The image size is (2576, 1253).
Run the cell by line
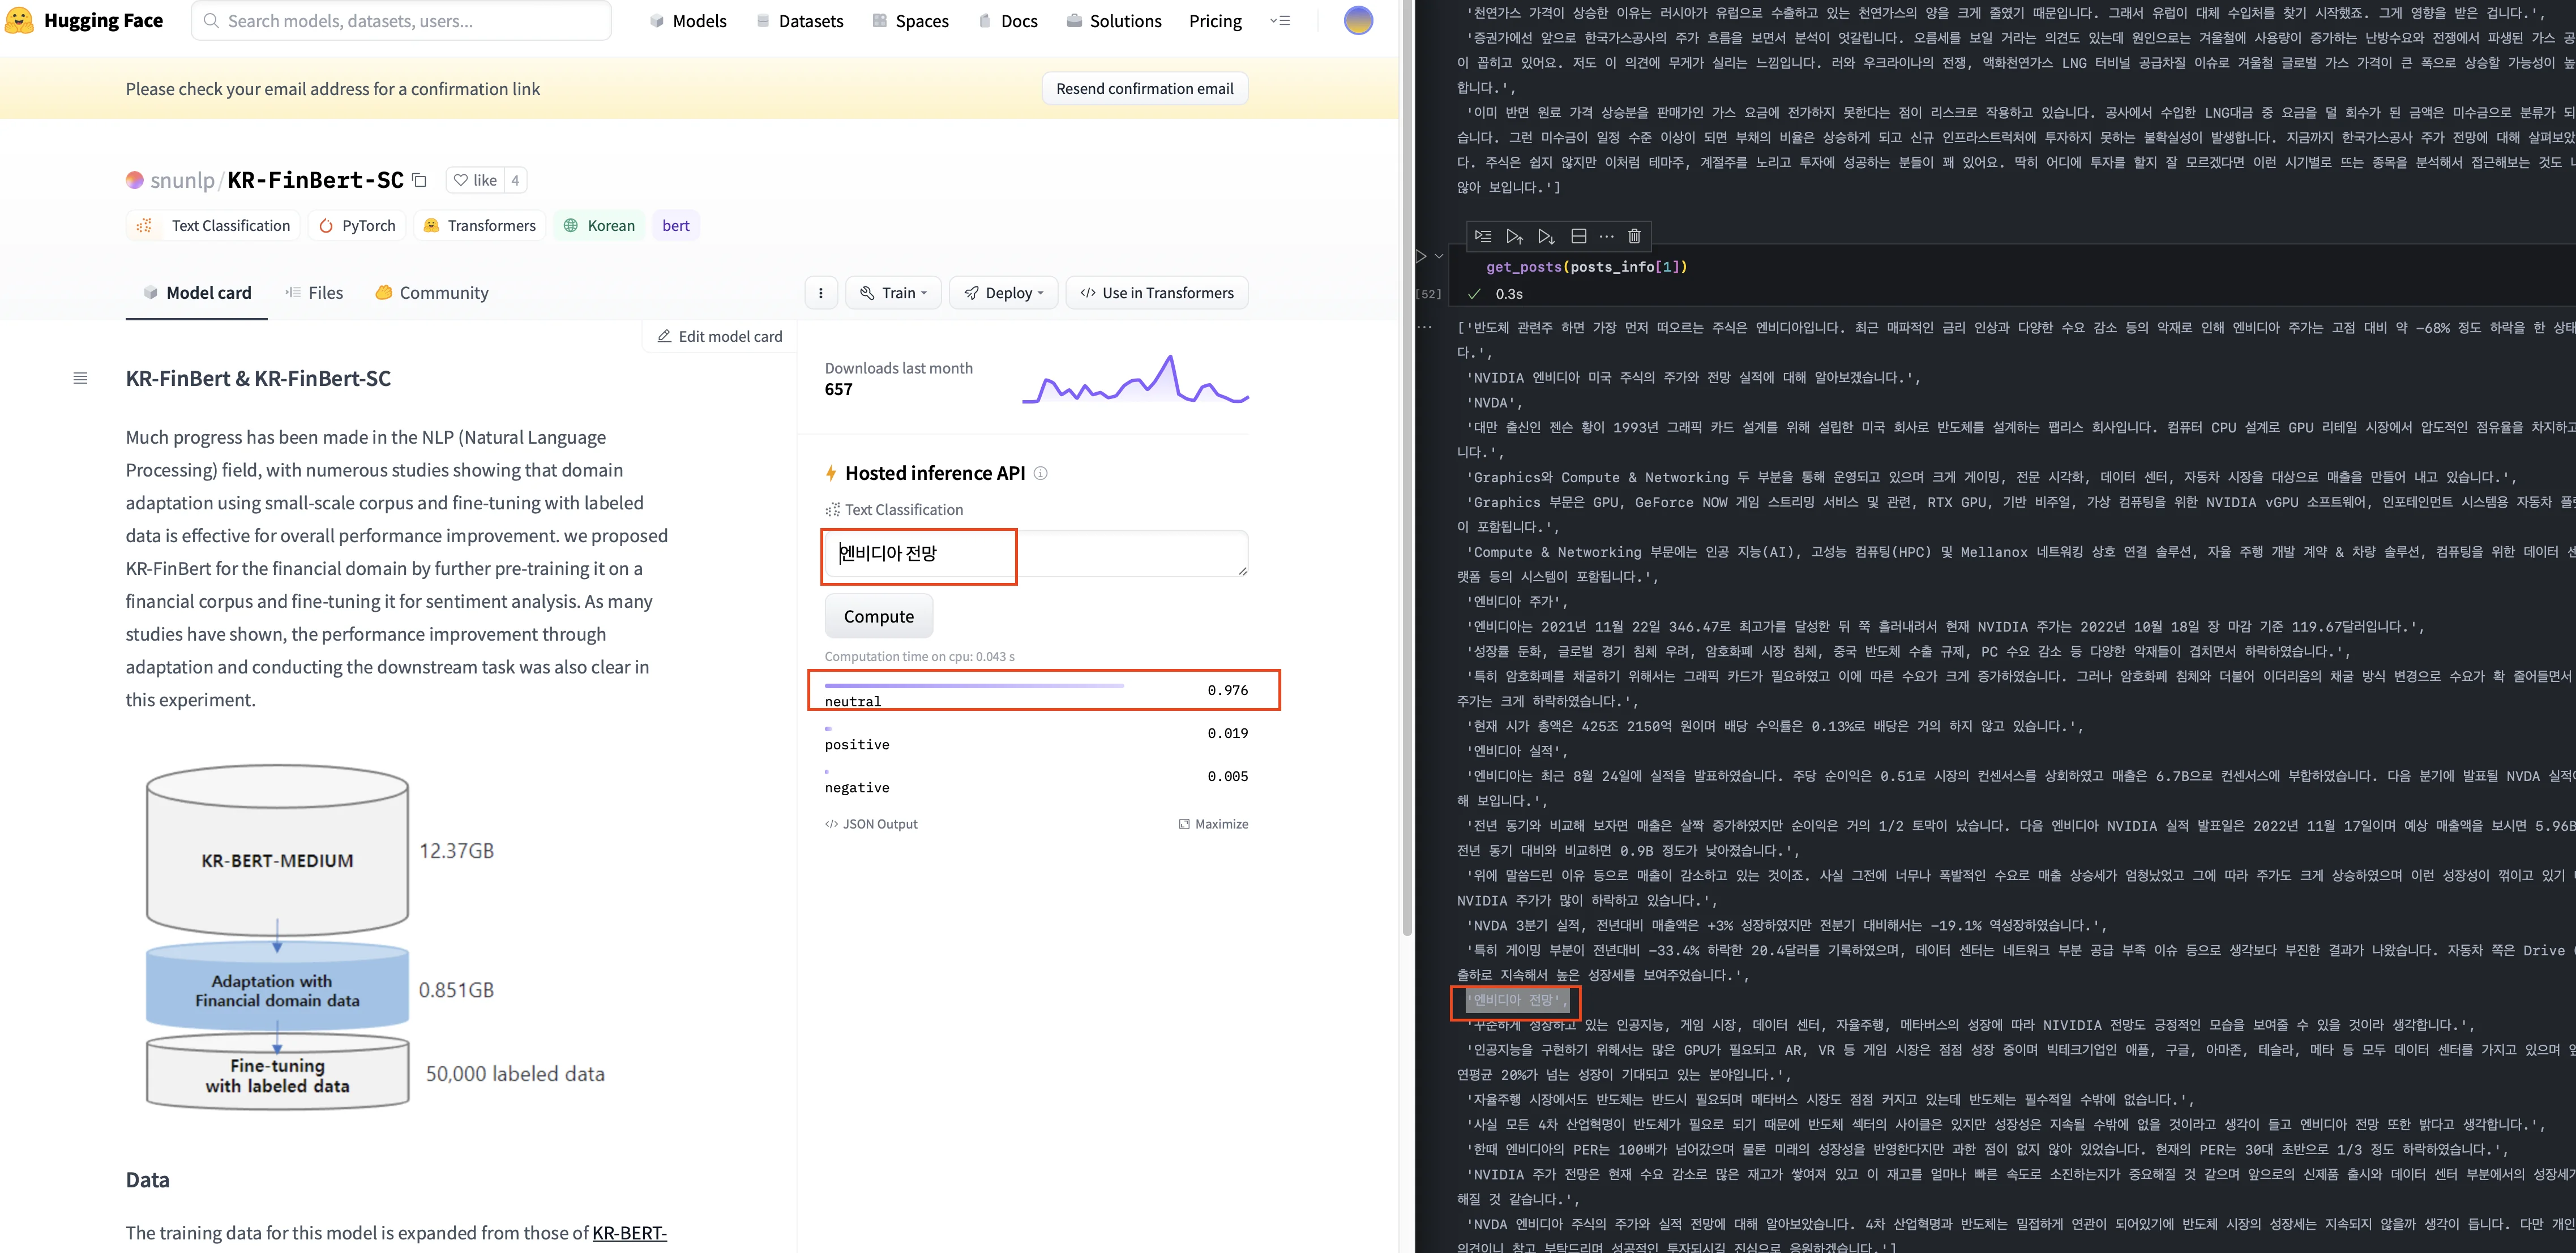[1483, 236]
